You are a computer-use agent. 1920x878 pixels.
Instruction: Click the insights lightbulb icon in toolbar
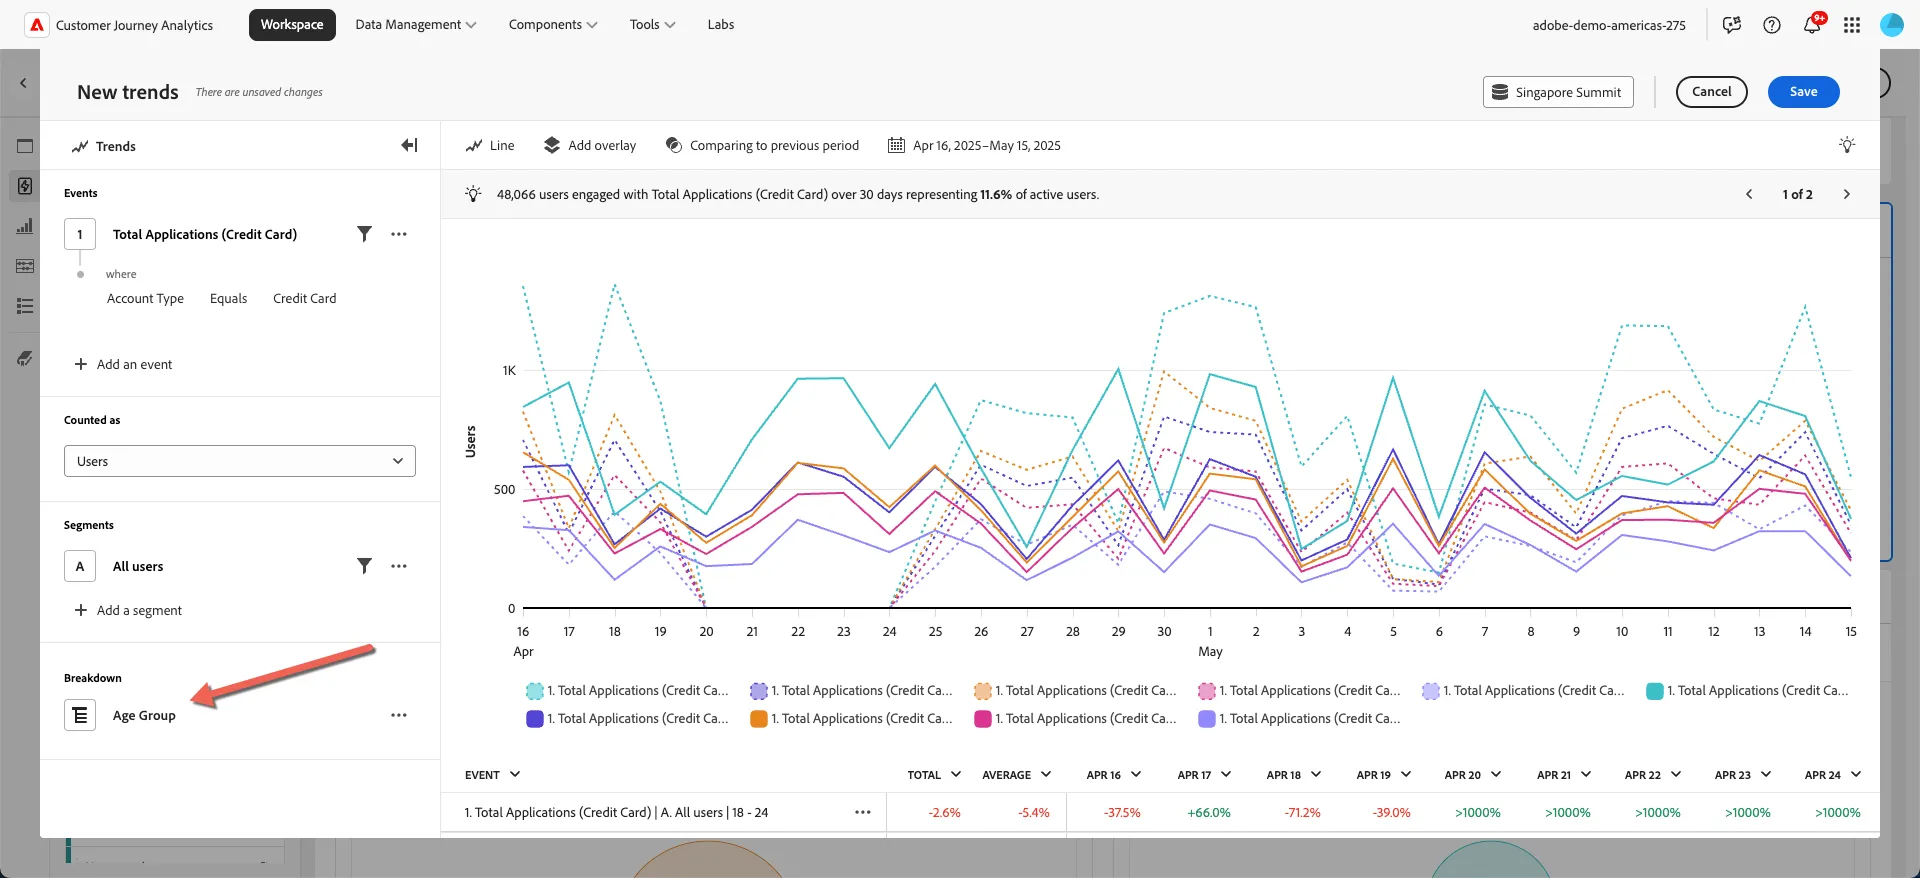[x=1847, y=145]
